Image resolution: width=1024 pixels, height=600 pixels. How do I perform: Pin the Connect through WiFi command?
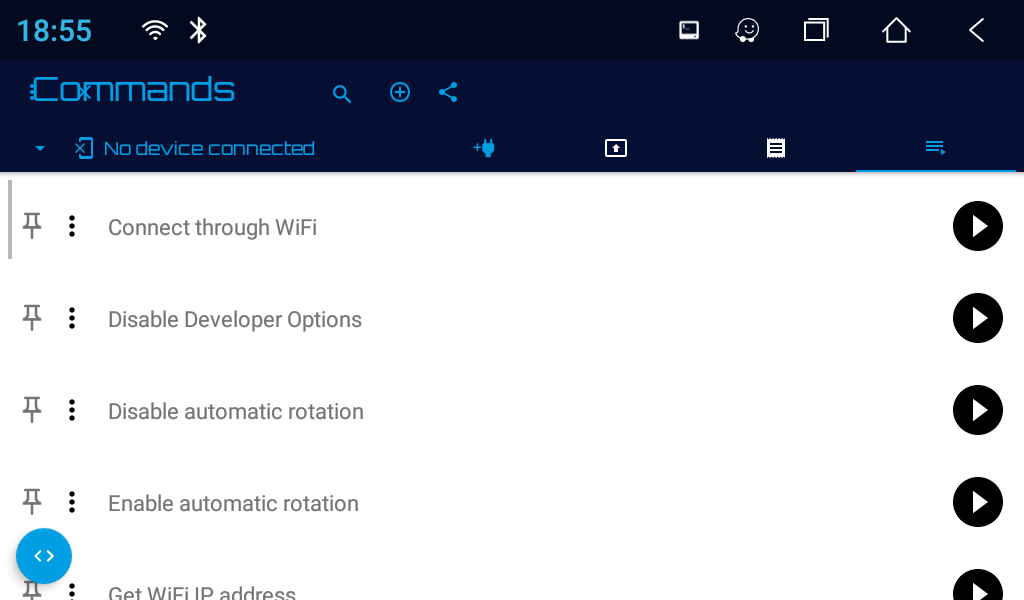tap(31, 226)
